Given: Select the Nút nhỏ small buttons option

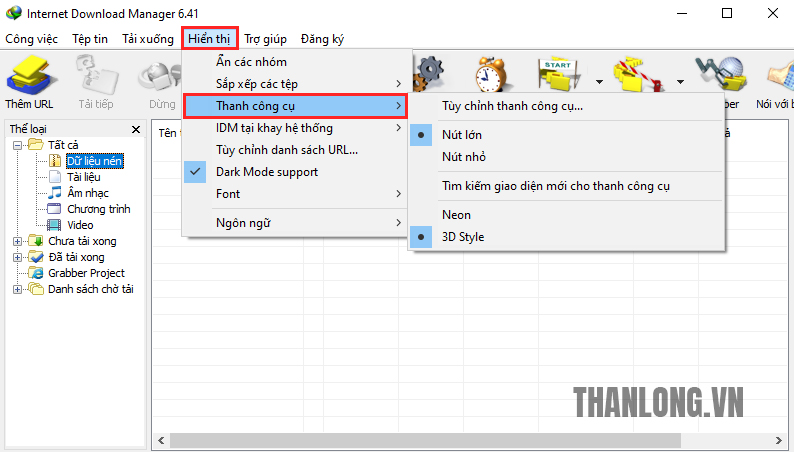Looking at the screenshot, I should pyautogui.click(x=465, y=157).
